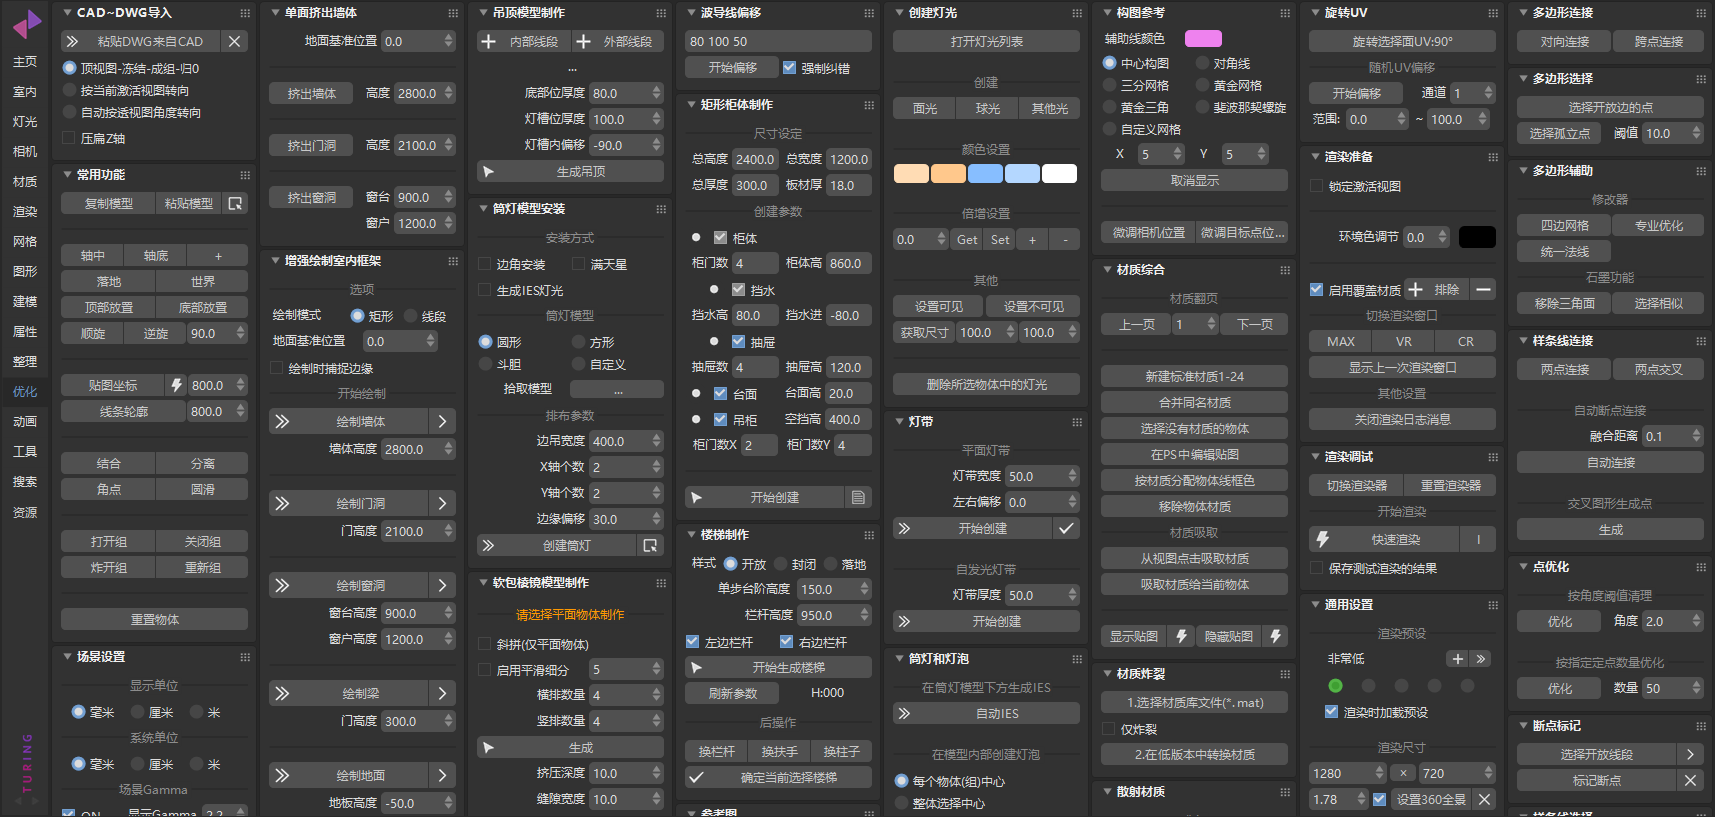Click the pink 辅助线颜色 swatch

[1203, 38]
